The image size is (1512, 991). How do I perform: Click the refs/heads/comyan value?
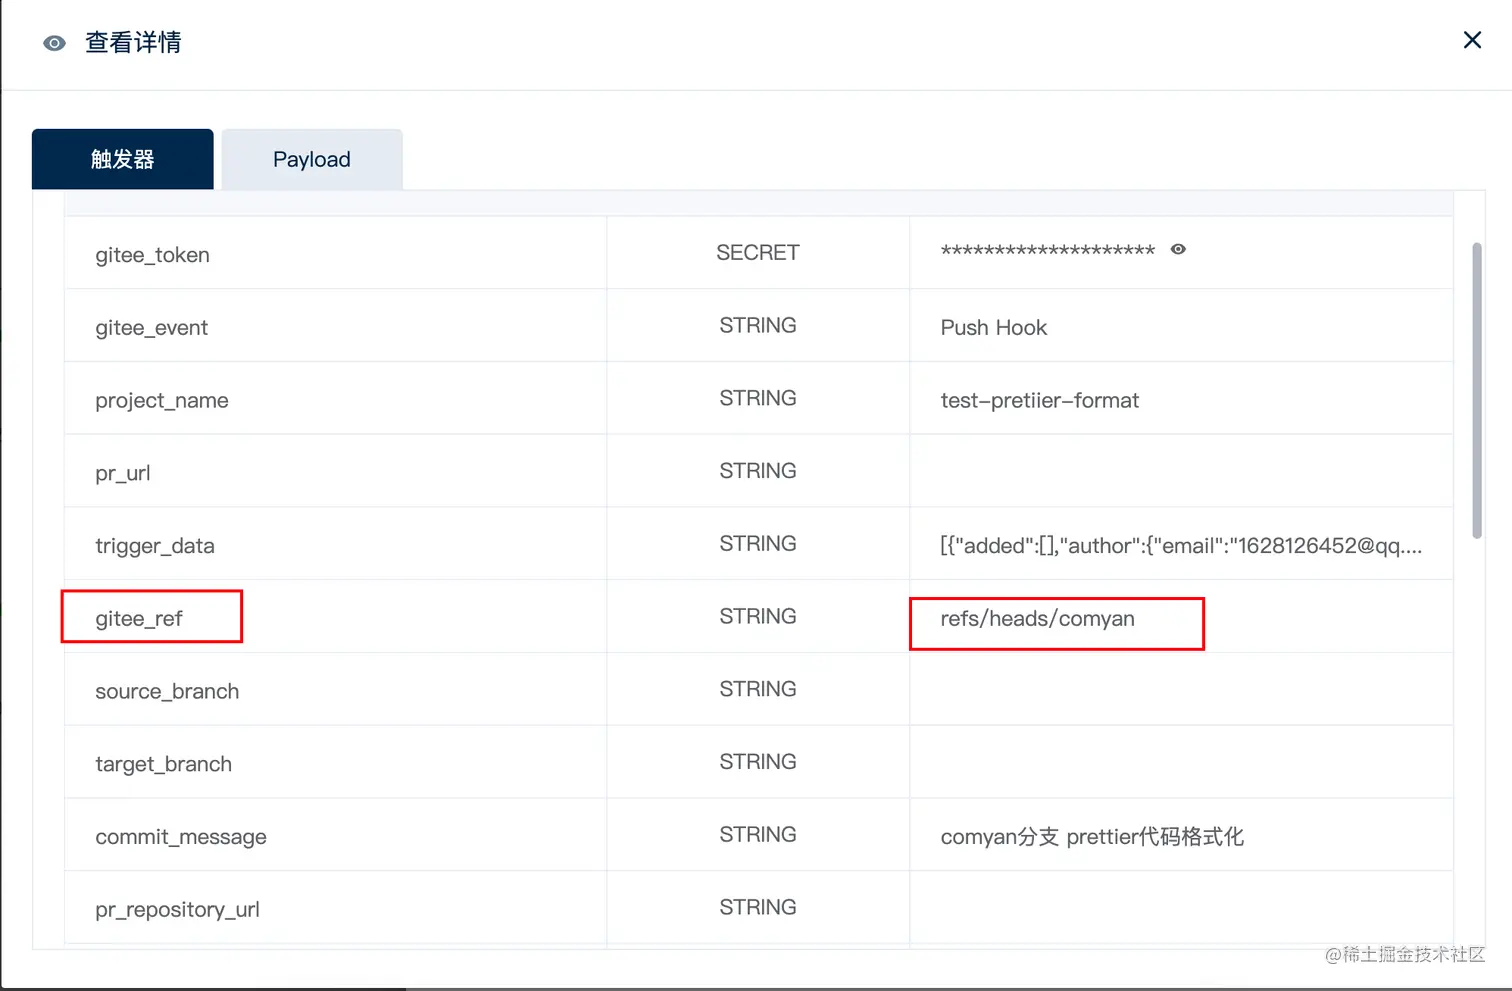click(1037, 619)
